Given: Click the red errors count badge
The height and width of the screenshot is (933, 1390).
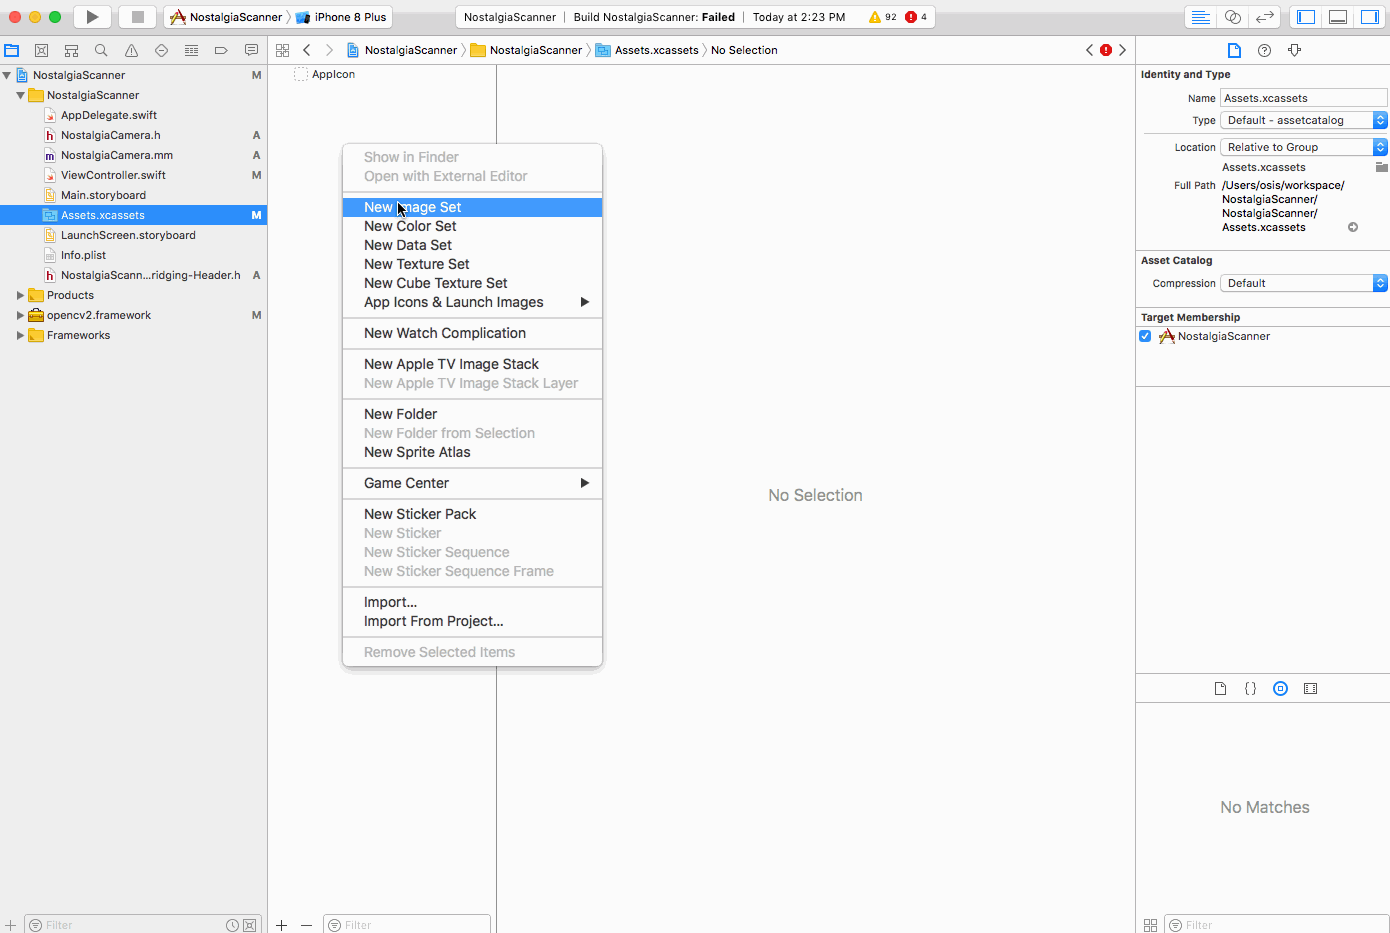Looking at the screenshot, I should click(916, 17).
